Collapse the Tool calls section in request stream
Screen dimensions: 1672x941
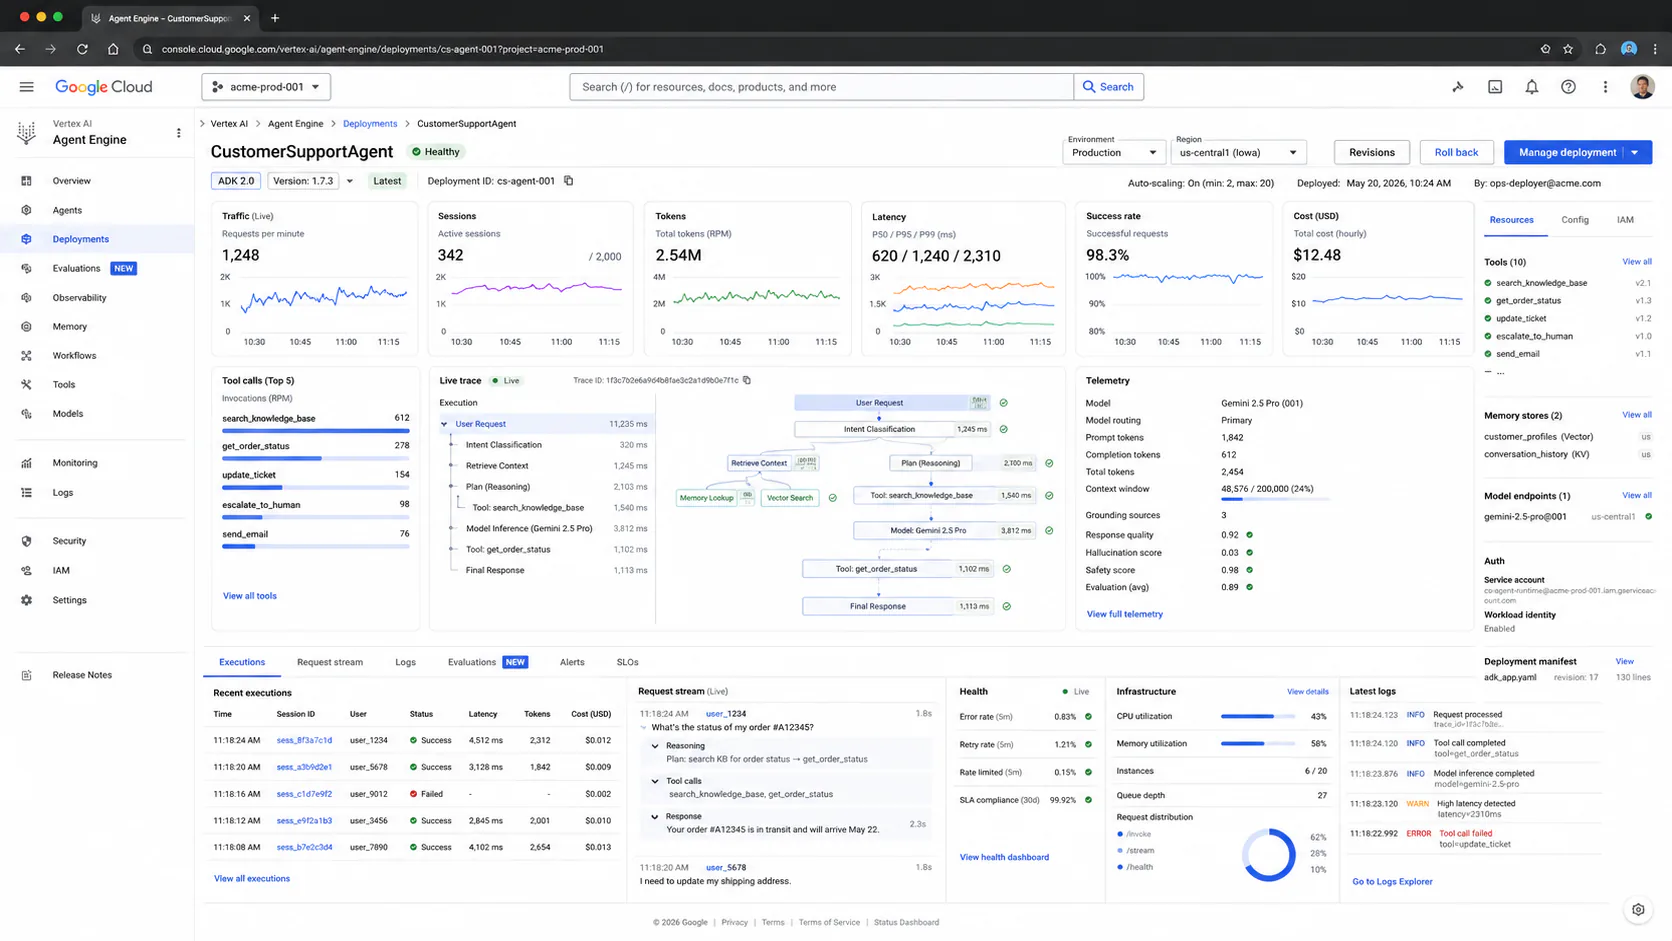[656, 781]
